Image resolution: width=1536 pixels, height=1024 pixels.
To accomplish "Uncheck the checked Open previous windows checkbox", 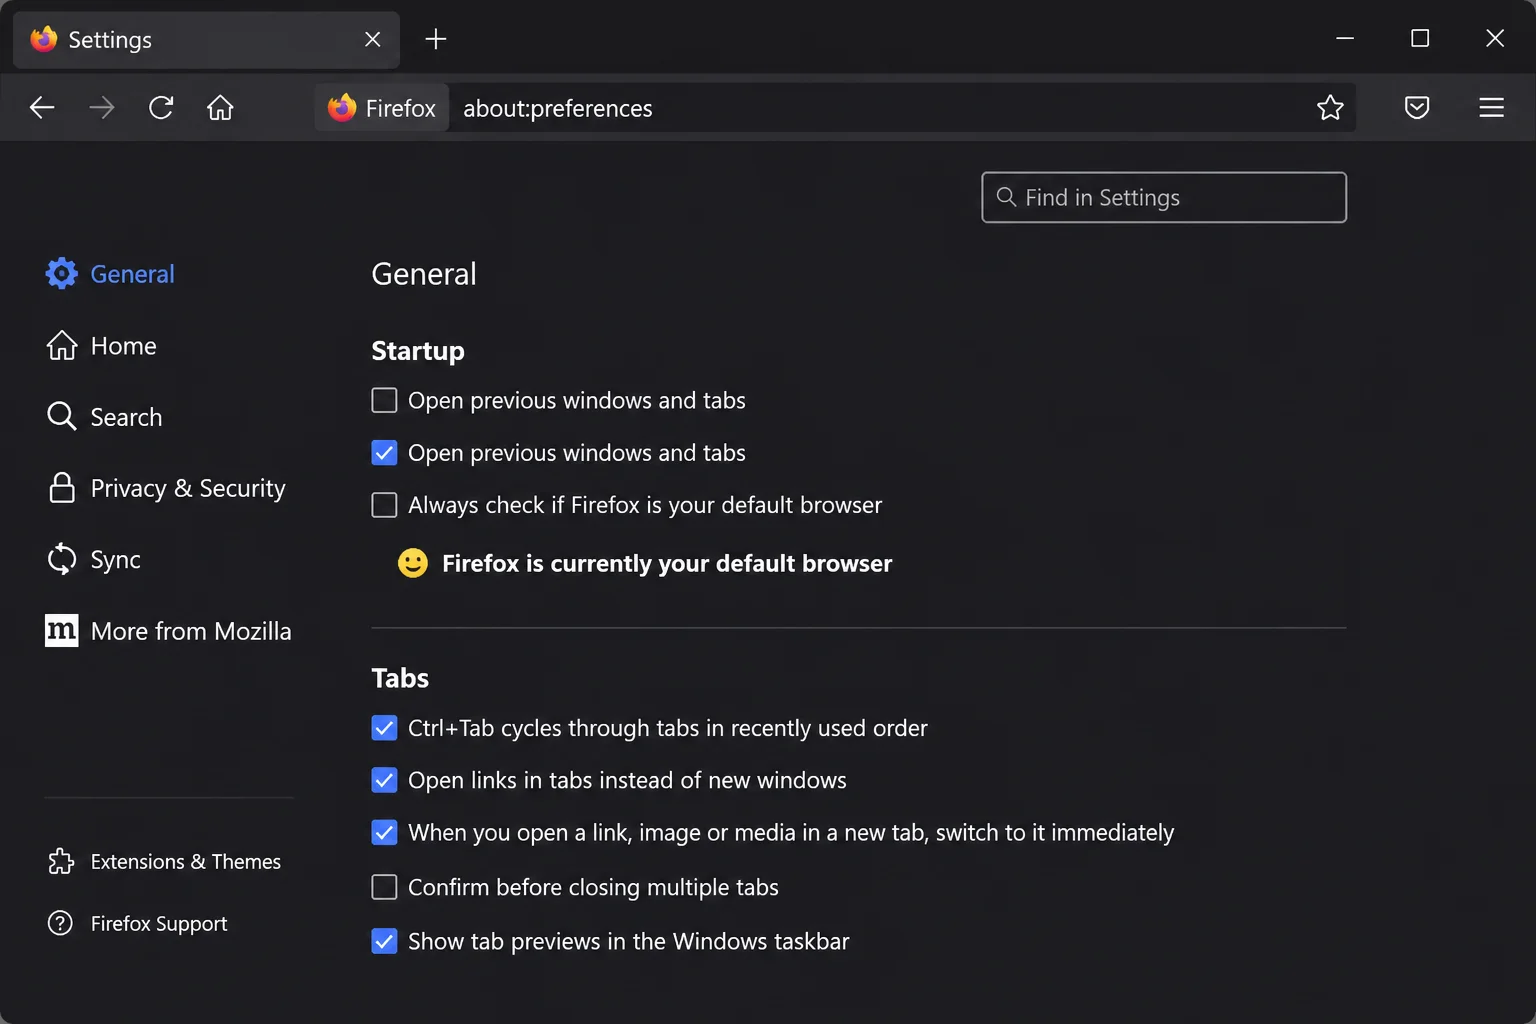I will (x=384, y=453).
